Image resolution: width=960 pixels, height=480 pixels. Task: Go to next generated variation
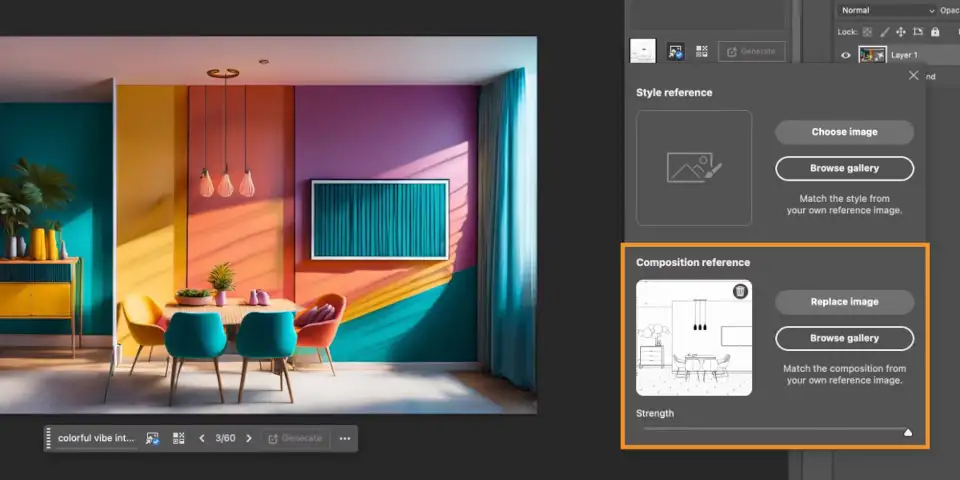(249, 438)
